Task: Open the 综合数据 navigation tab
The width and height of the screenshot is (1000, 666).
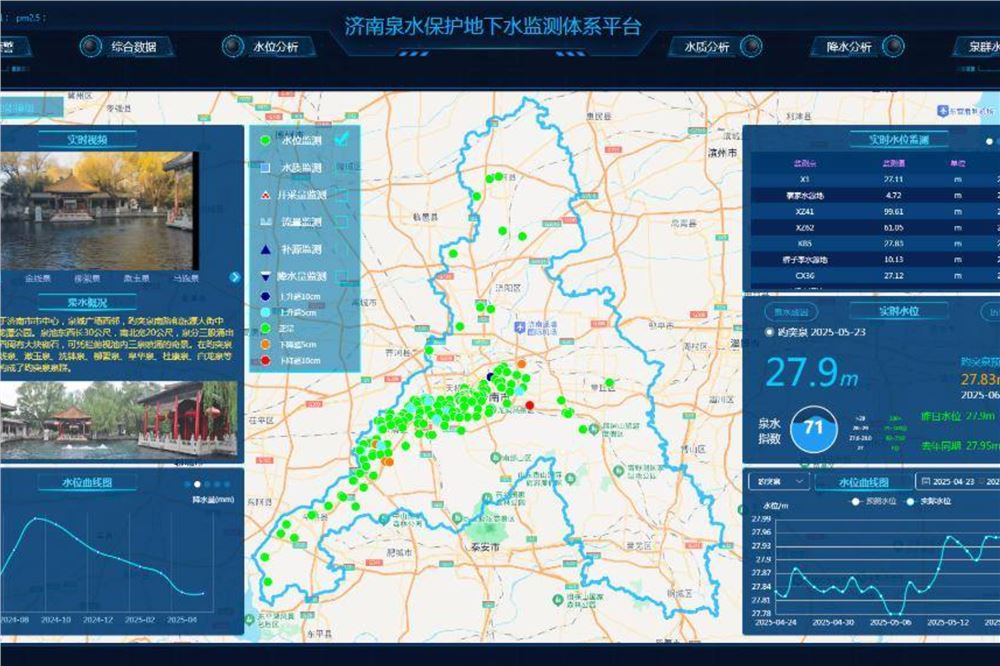Action: 140,46
